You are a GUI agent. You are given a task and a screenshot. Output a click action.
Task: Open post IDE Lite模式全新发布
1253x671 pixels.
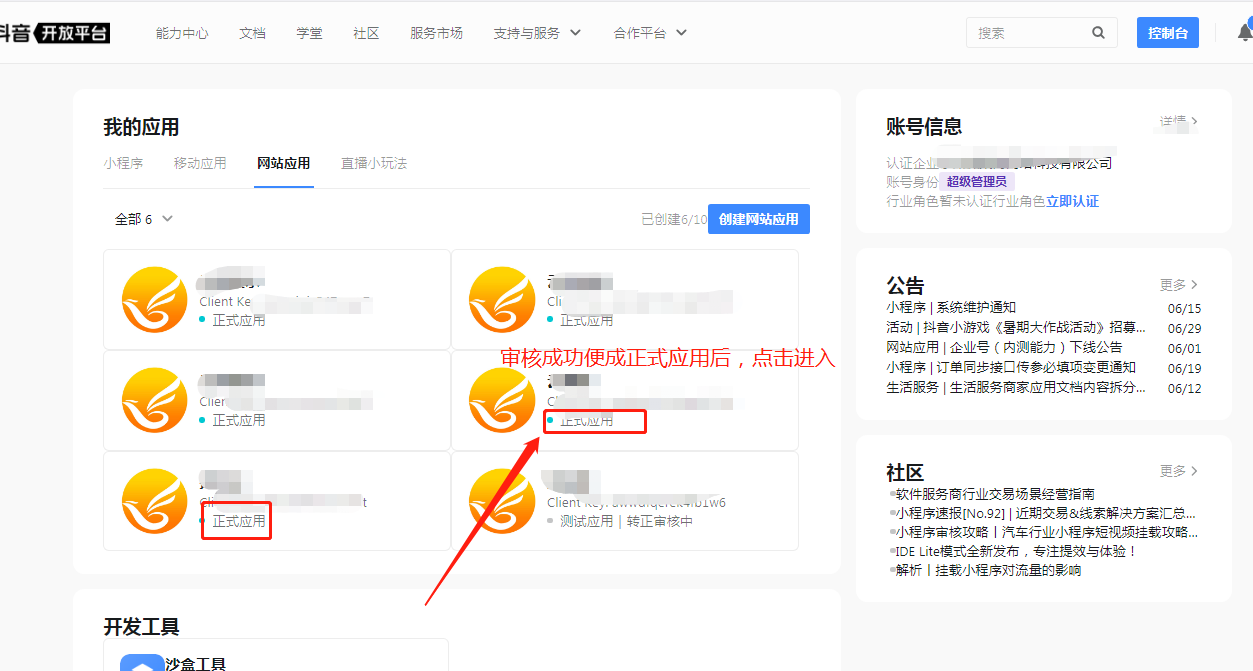1016,551
